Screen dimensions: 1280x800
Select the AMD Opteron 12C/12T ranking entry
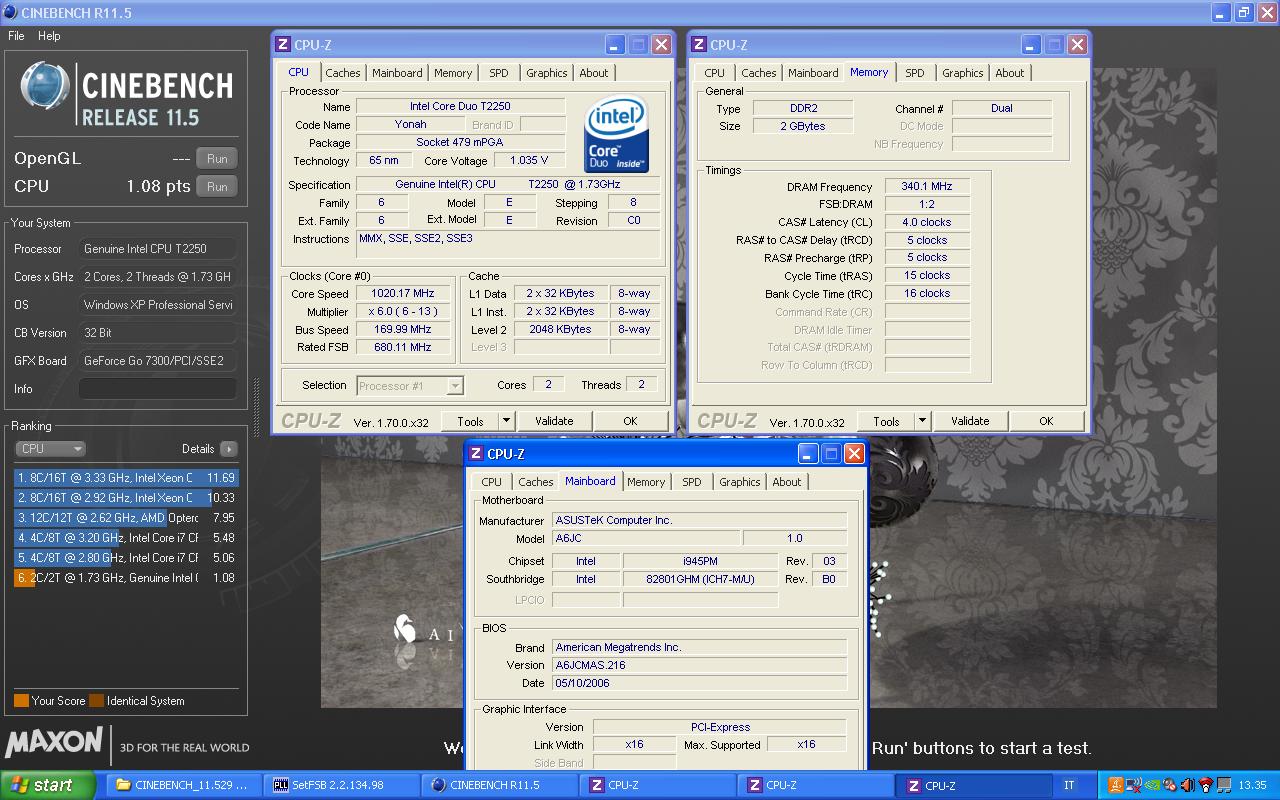click(126, 518)
